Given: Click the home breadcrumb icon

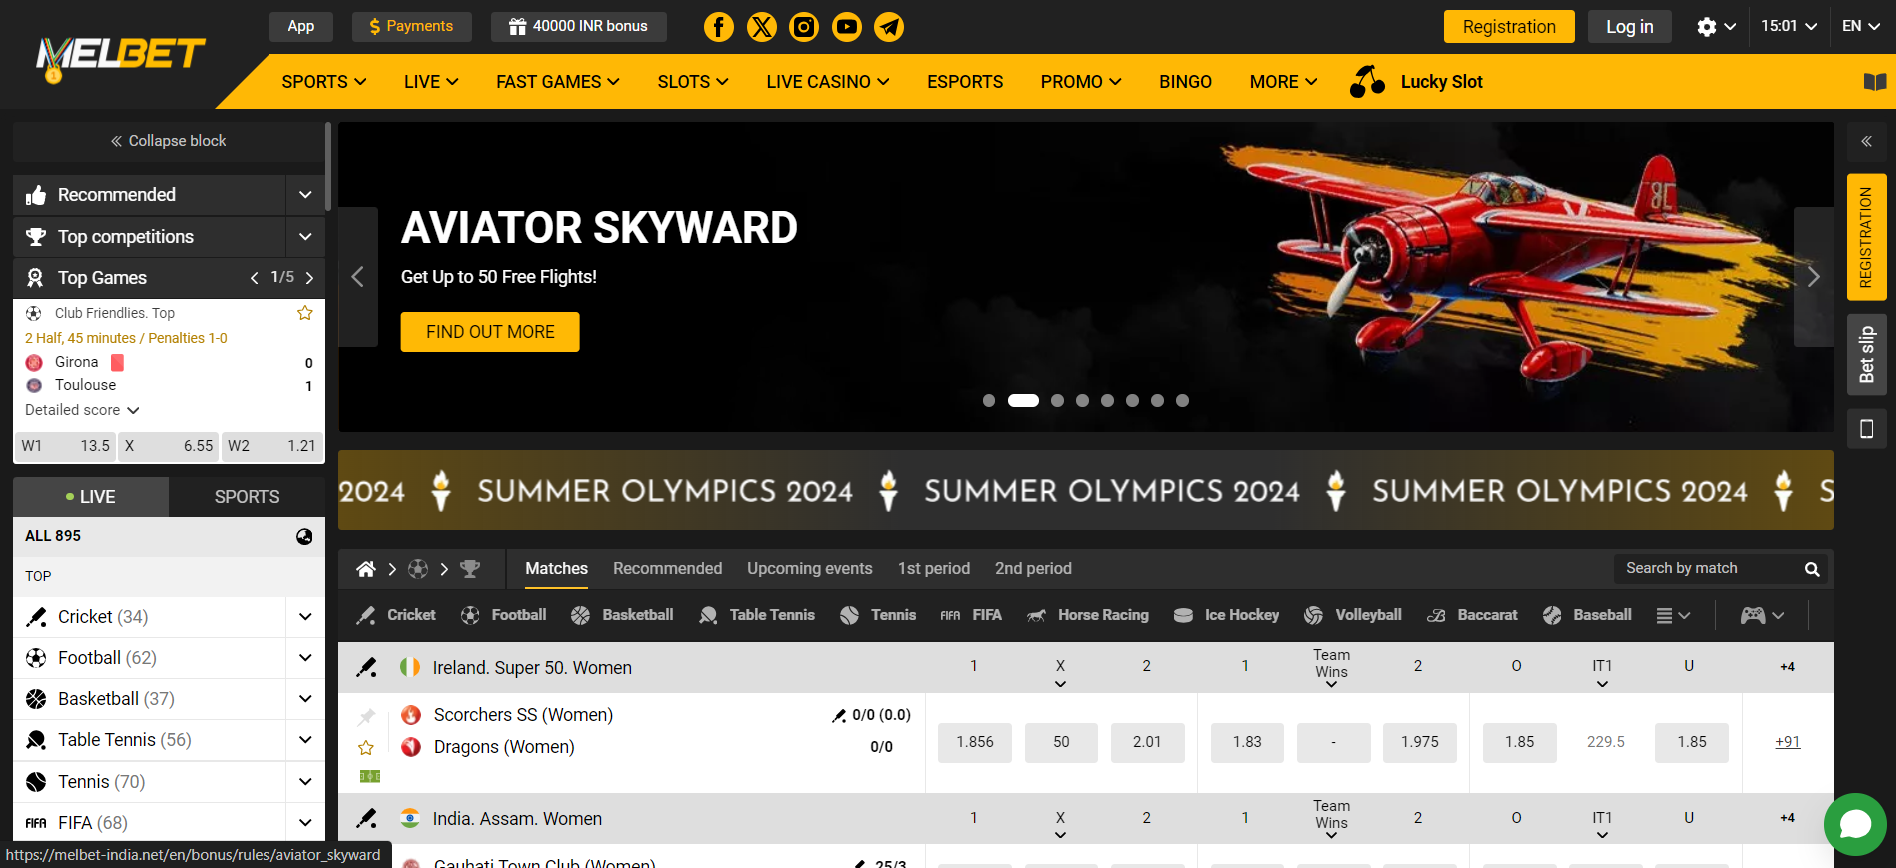Looking at the screenshot, I should click(x=366, y=569).
